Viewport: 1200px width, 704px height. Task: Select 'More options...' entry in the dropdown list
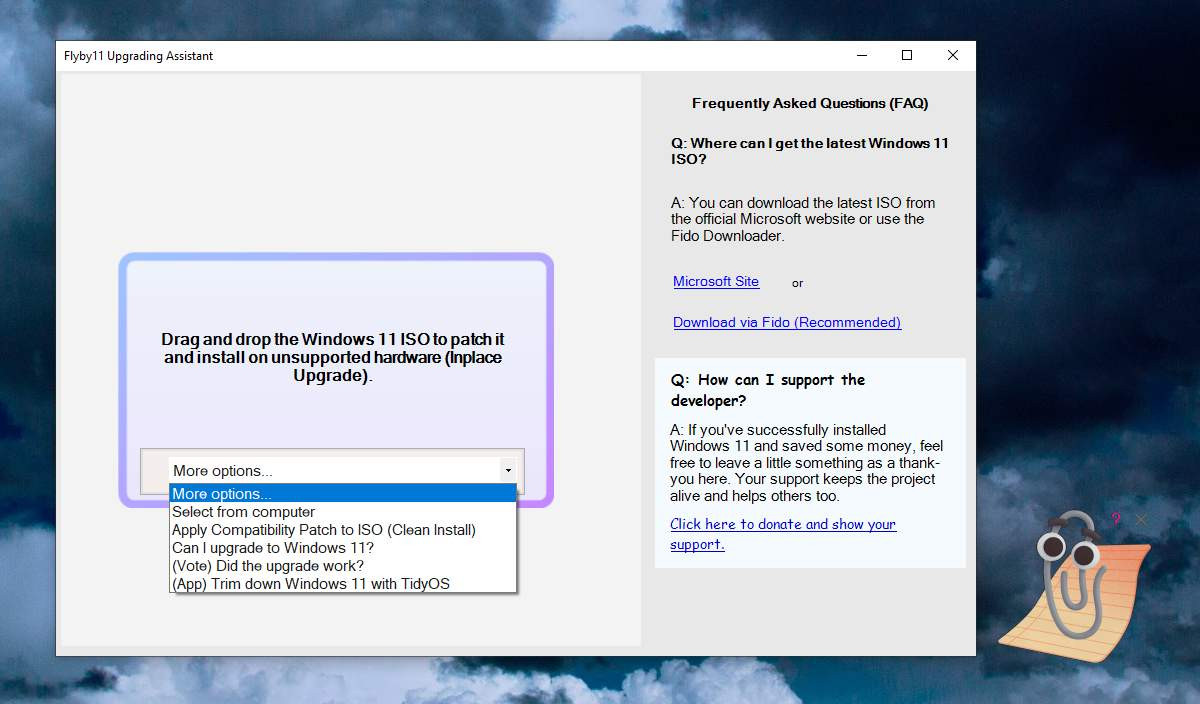pos(343,494)
